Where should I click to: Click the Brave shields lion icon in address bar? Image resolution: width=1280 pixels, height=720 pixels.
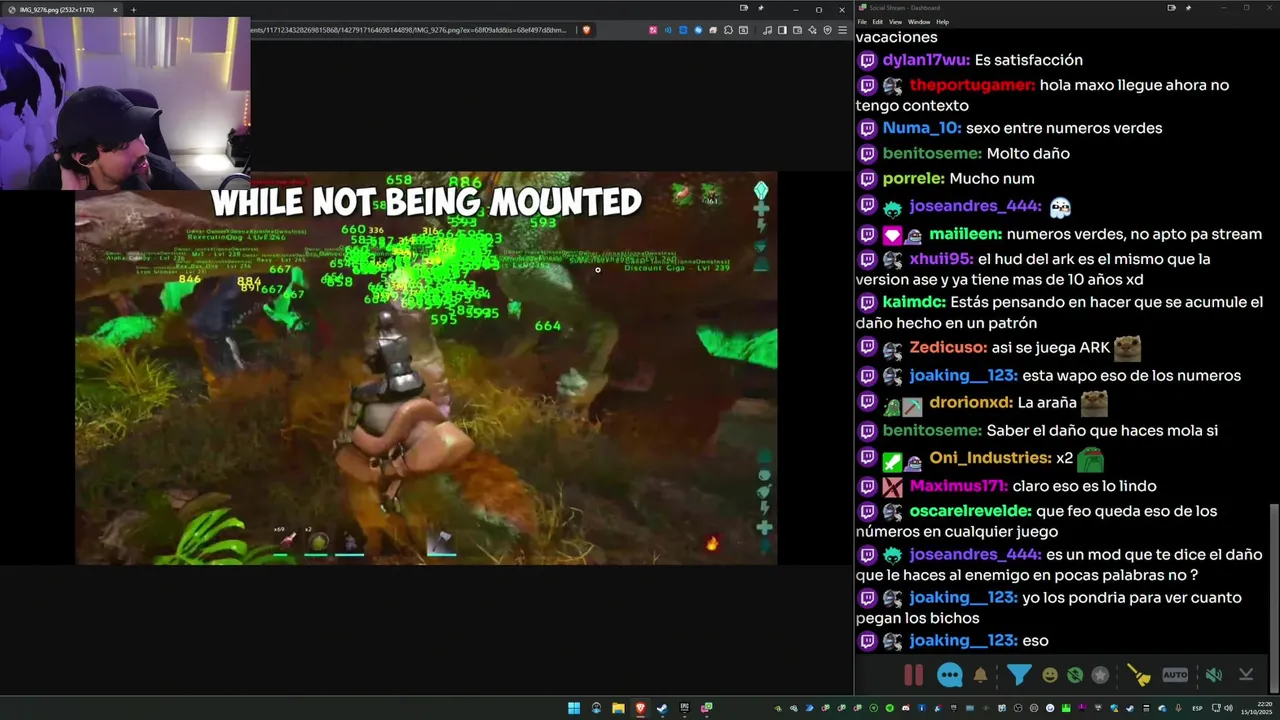pyautogui.click(x=586, y=30)
